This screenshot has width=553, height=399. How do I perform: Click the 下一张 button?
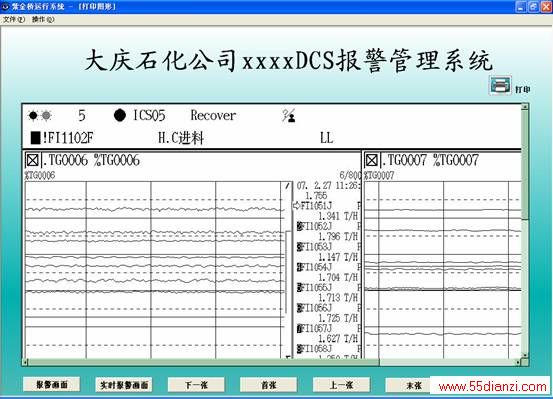[x=196, y=385]
